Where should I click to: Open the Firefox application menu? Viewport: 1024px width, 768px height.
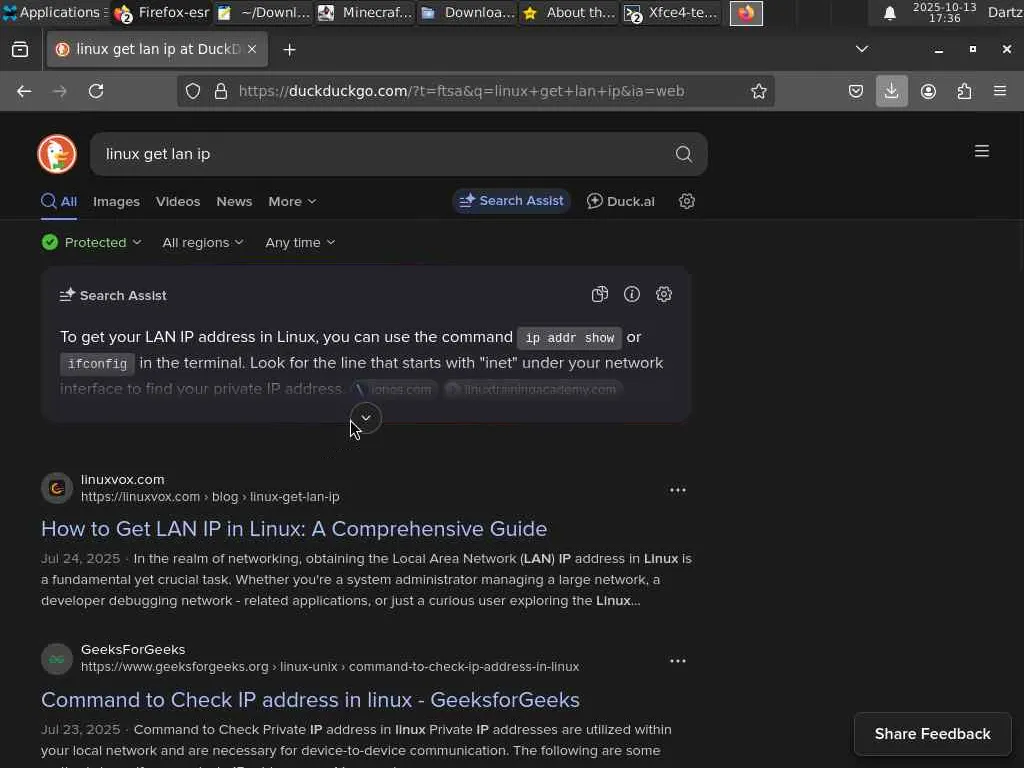[x=999, y=91]
